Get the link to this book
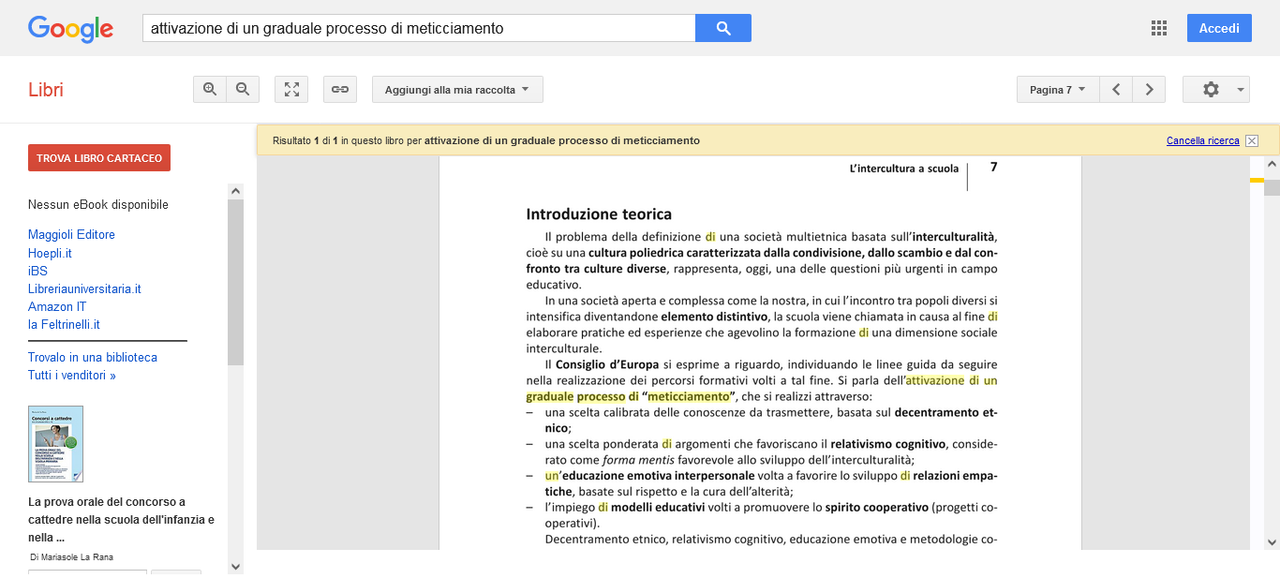Screen dimensions: 1280x576 [340, 89]
